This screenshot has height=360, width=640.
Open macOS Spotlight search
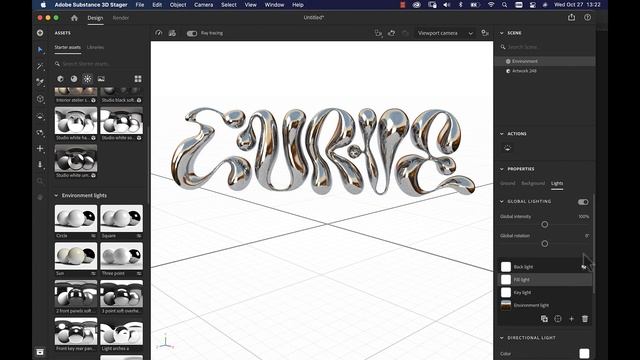pos(505,5)
